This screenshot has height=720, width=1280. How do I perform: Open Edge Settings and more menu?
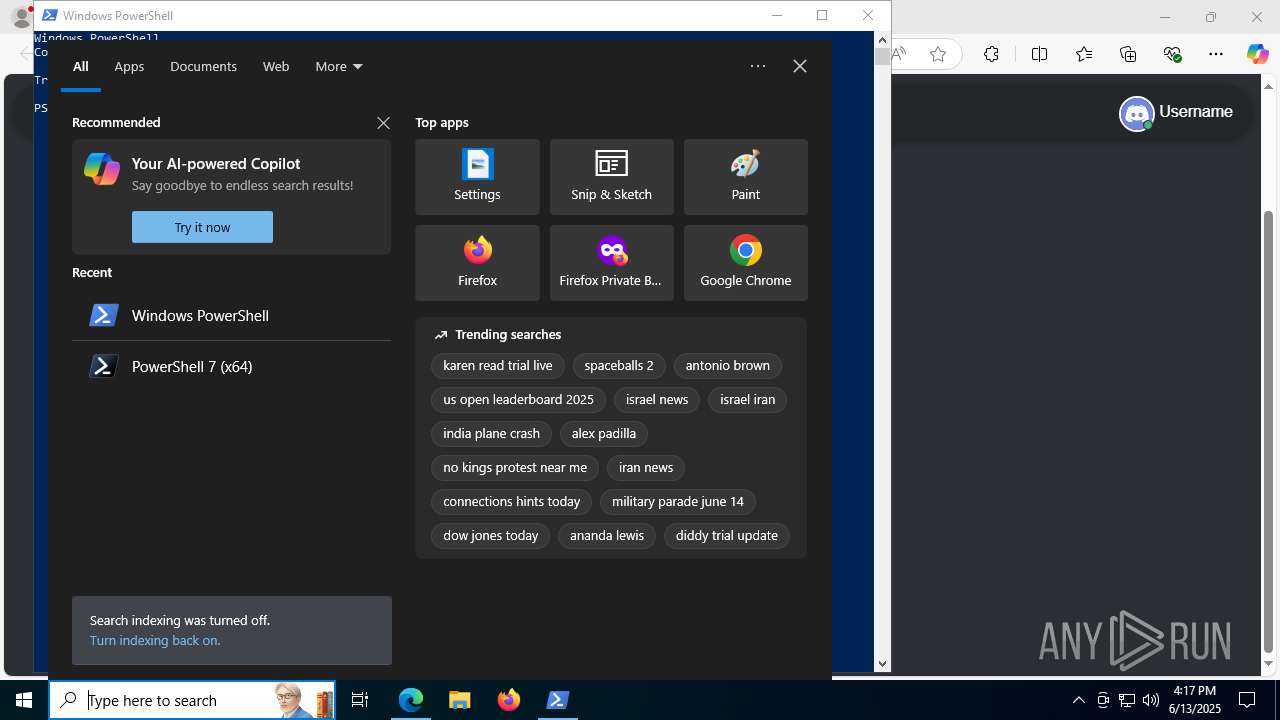(1216, 55)
